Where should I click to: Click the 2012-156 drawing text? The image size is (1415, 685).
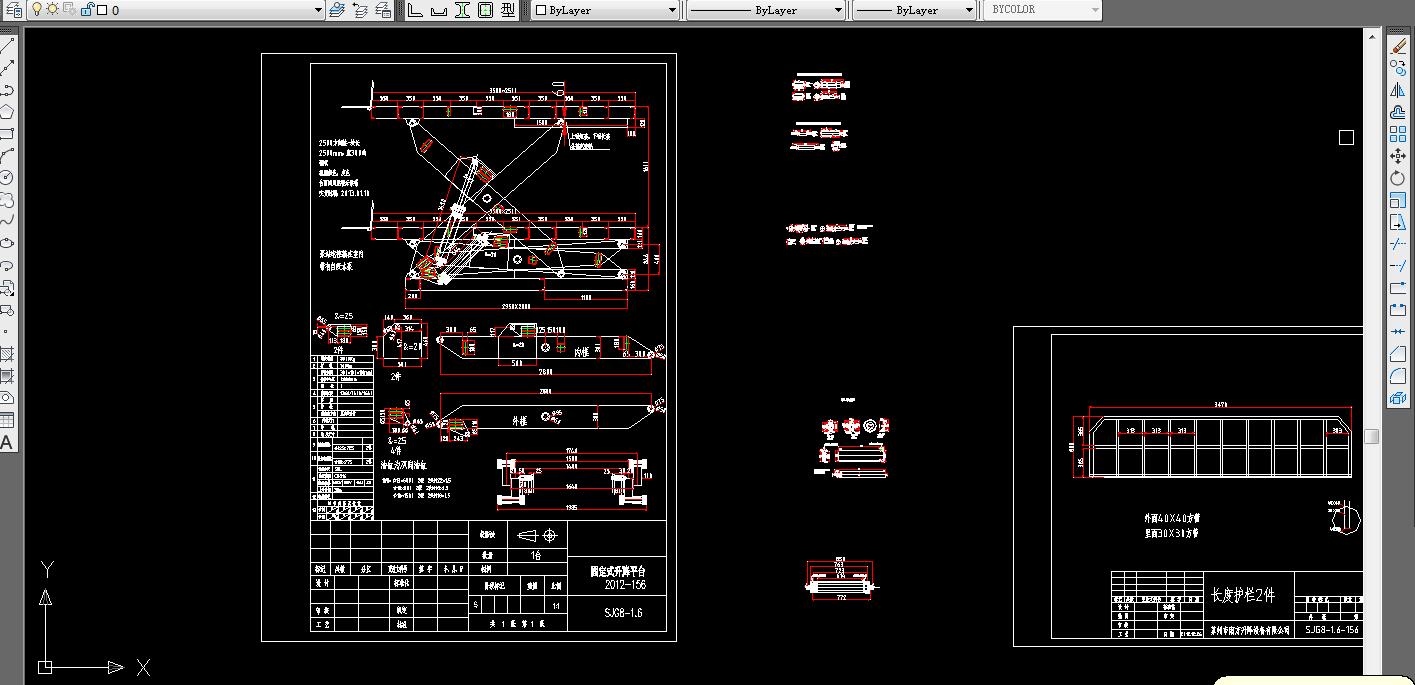click(626, 585)
